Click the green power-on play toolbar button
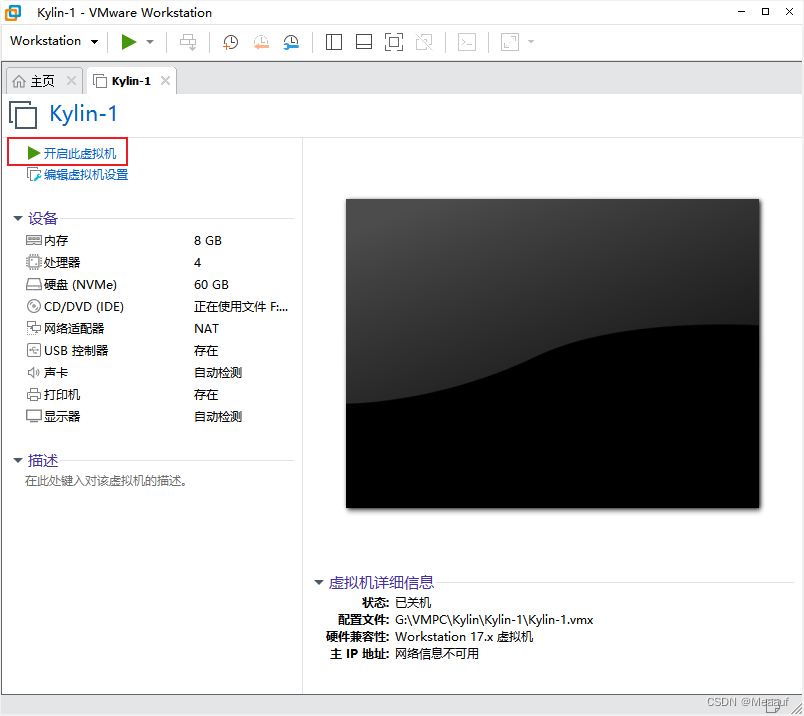 129,42
